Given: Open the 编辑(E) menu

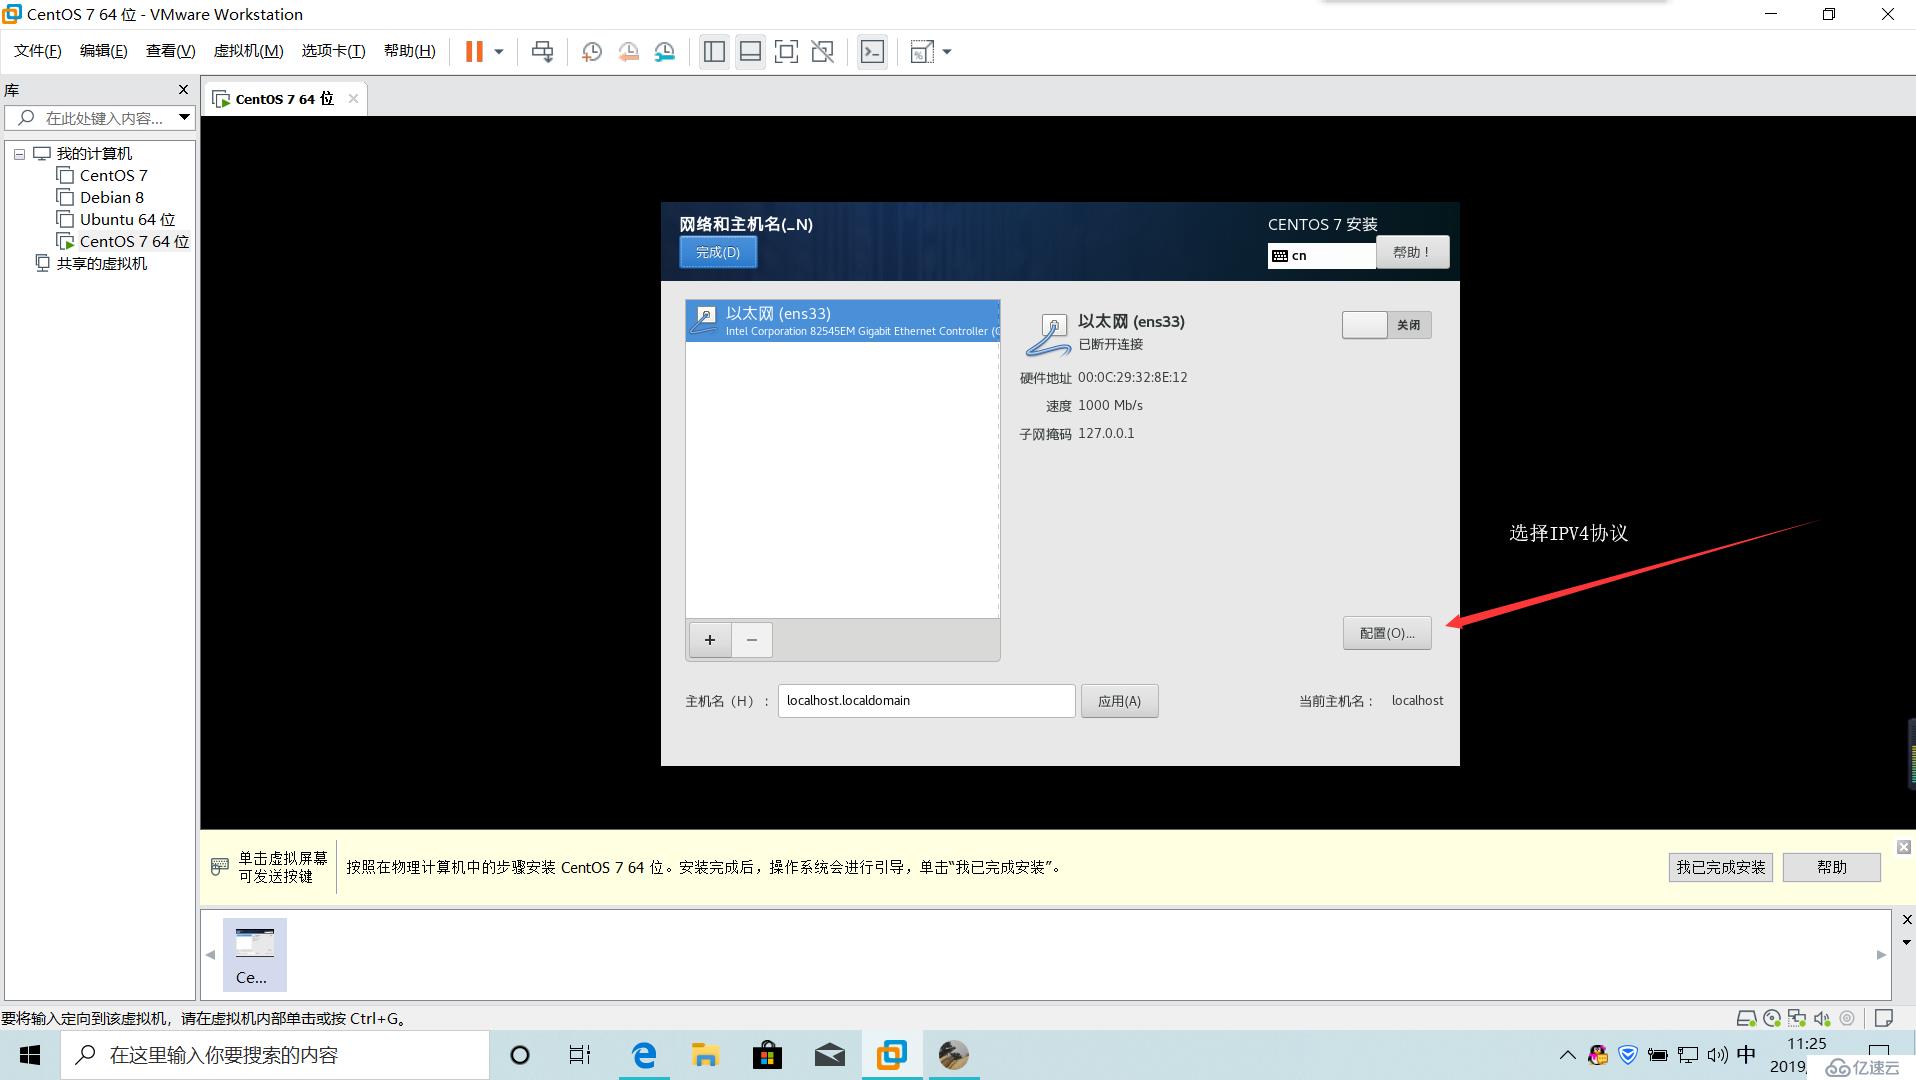Looking at the screenshot, I should [103, 51].
